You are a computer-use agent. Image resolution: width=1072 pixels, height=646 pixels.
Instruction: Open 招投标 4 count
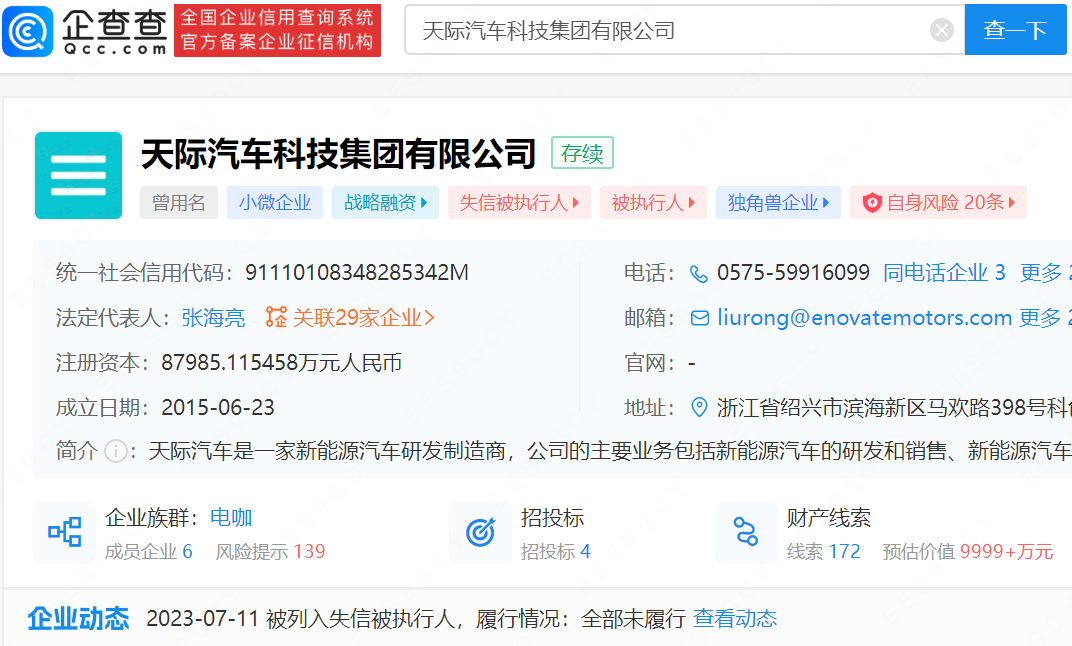(555, 551)
